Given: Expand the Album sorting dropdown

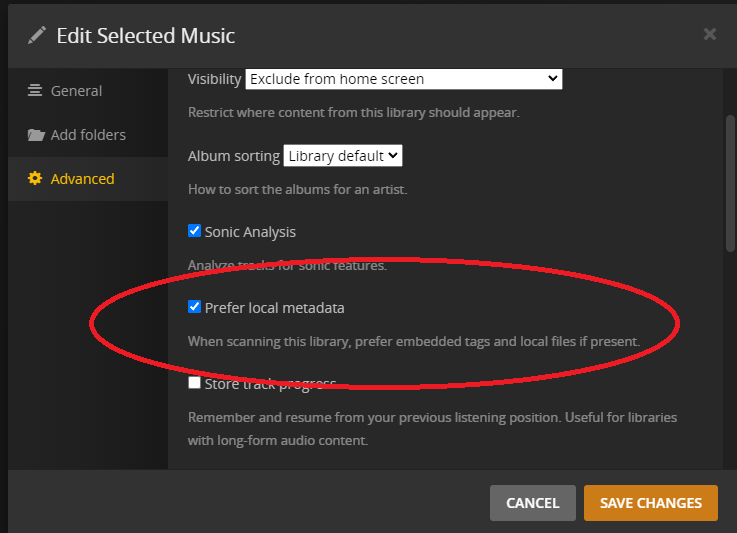Looking at the screenshot, I should 342,156.
